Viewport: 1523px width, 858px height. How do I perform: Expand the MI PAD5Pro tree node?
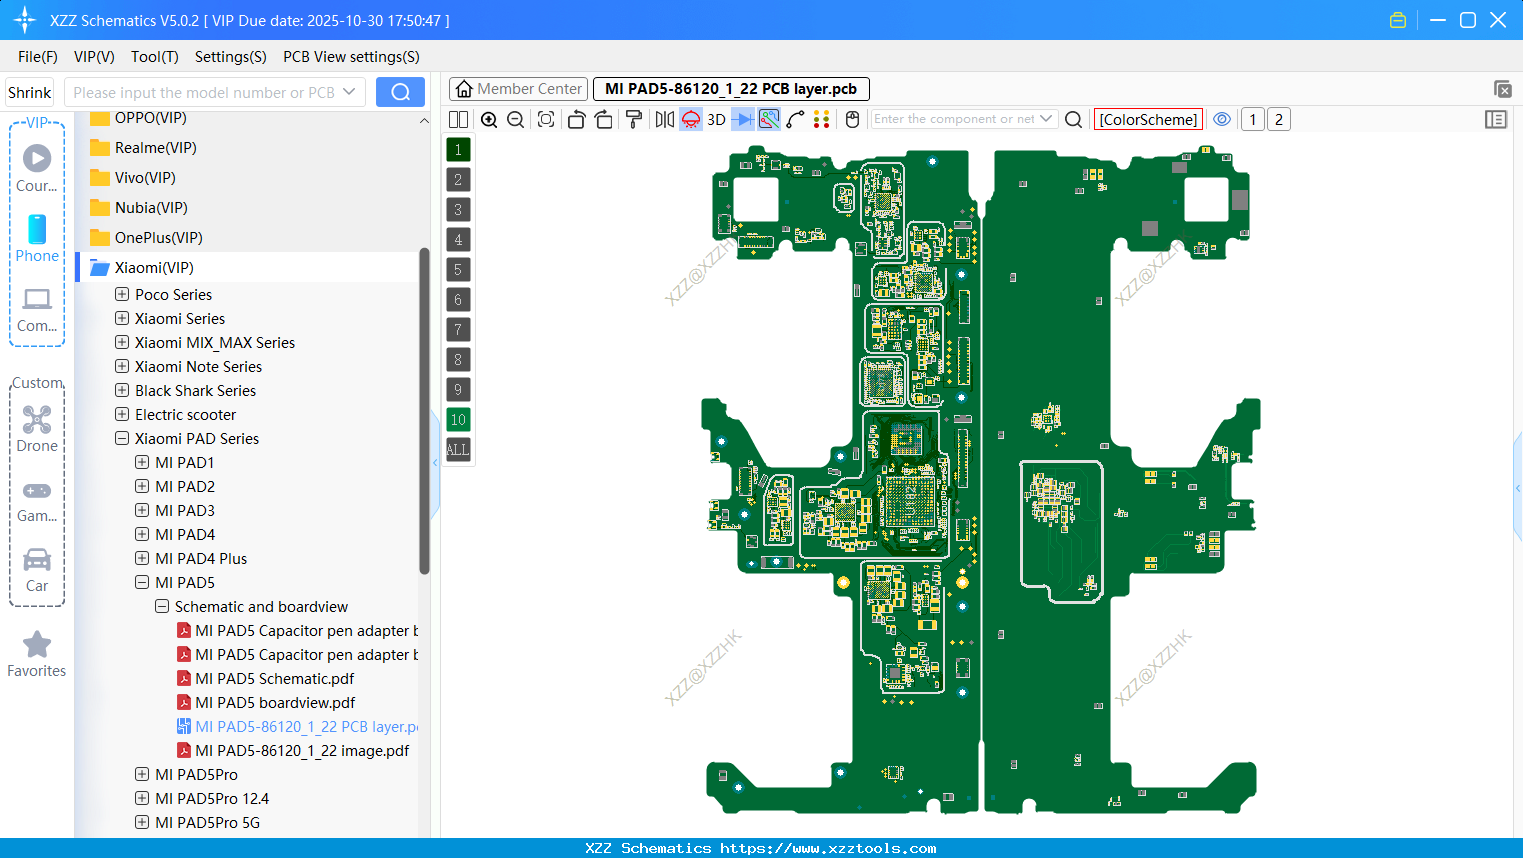[142, 775]
